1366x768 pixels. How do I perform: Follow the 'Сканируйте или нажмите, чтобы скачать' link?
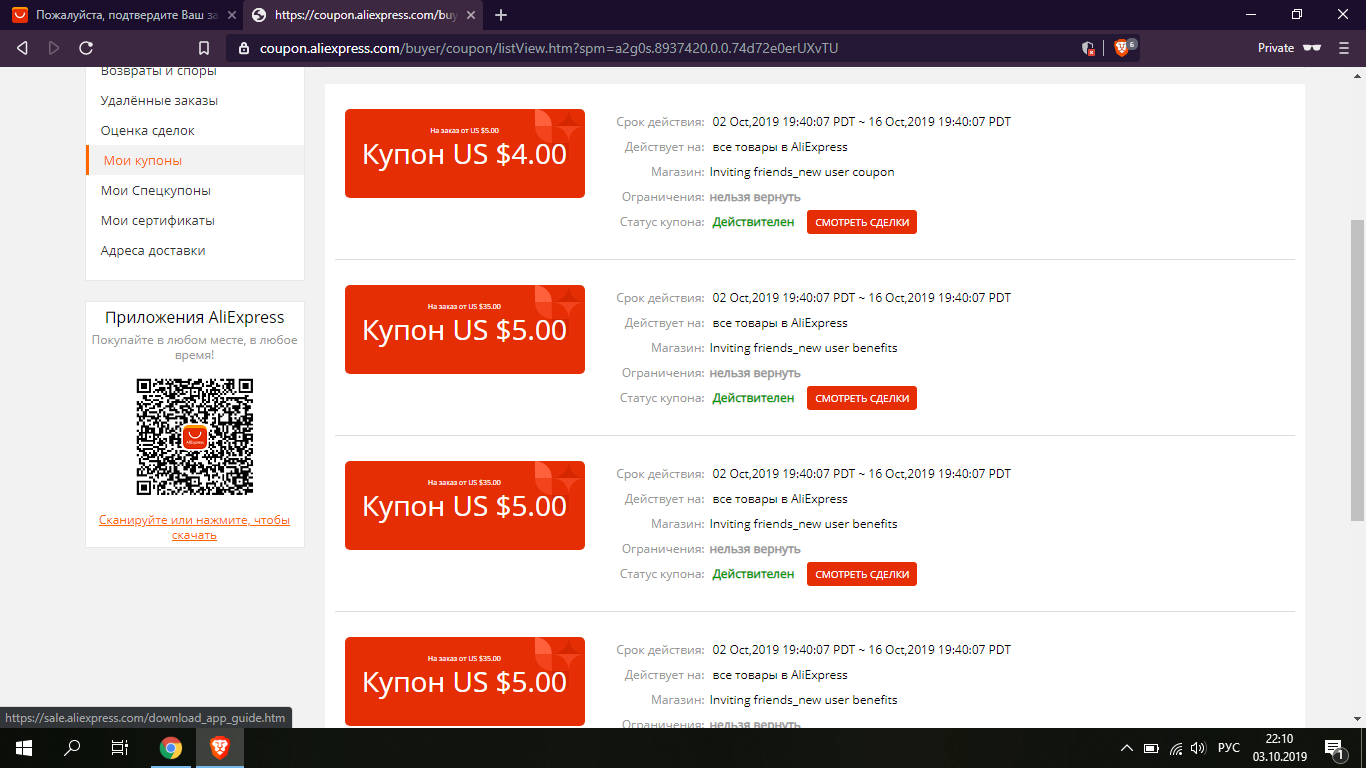pos(195,527)
